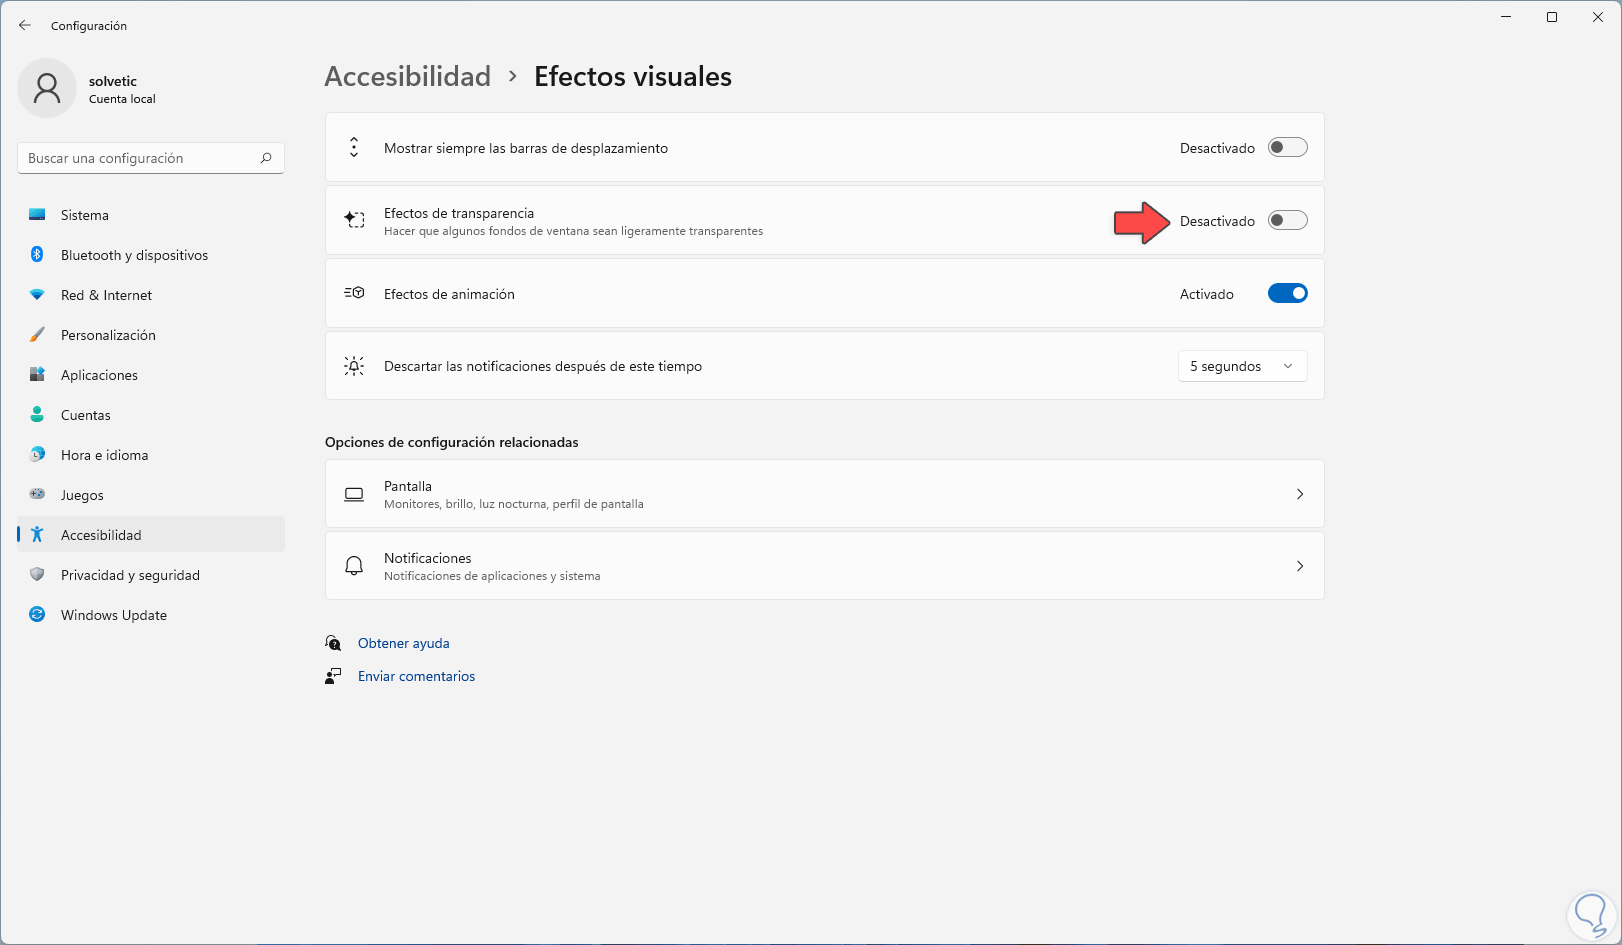
Task: Click the back arrow icon
Action: tap(25, 25)
